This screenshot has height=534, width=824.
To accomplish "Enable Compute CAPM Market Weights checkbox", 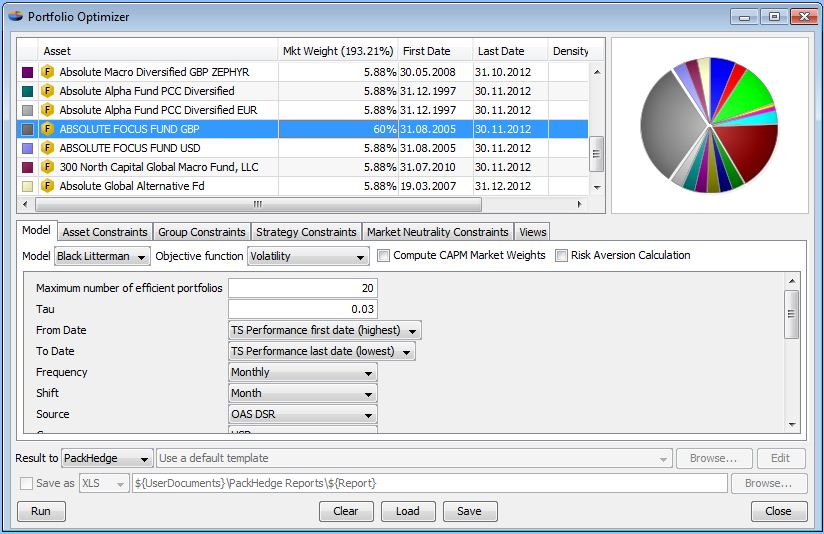I will 384,255.
